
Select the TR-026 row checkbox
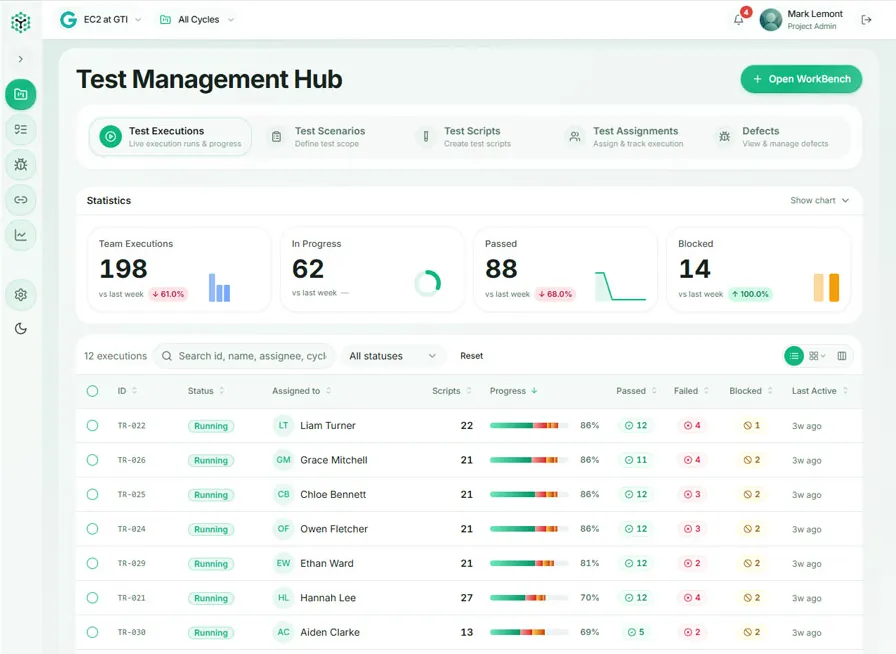tap(92, 460)
